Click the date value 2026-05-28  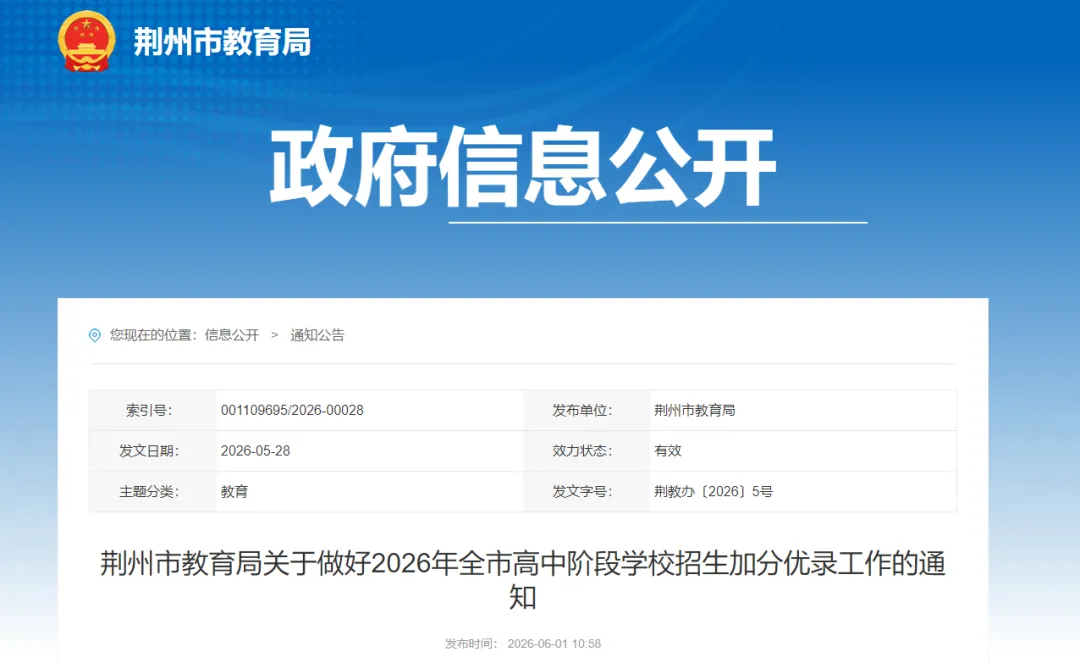tap(256, 451)
